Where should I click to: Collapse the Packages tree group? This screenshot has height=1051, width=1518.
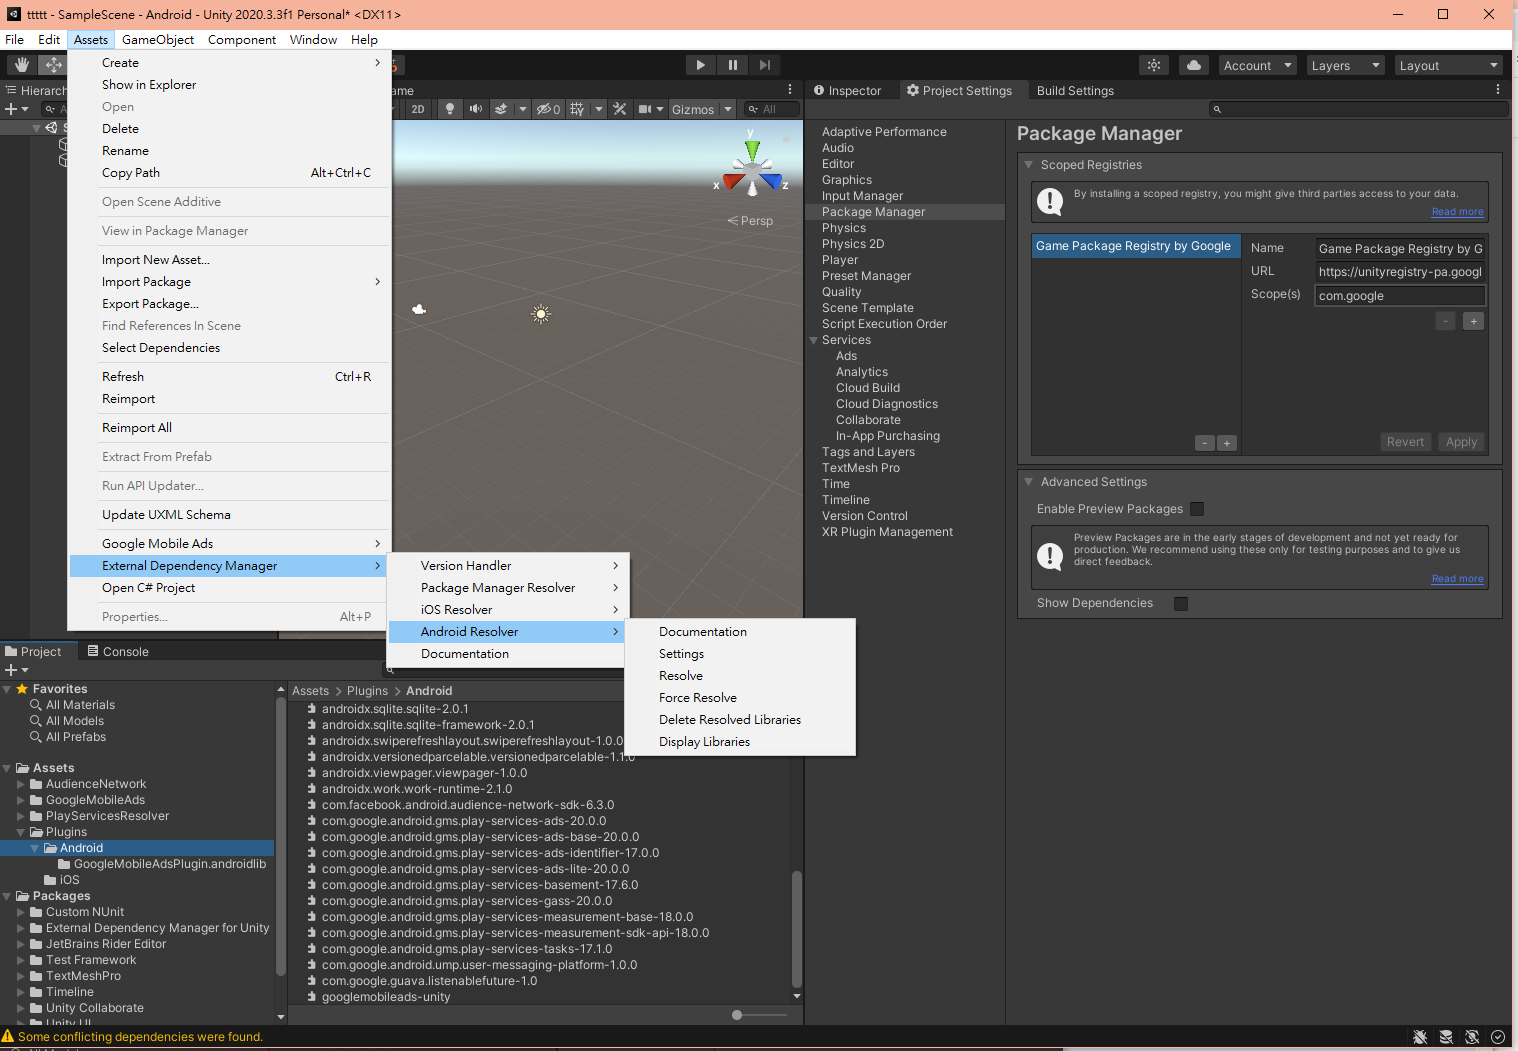(x=7, y=896)
